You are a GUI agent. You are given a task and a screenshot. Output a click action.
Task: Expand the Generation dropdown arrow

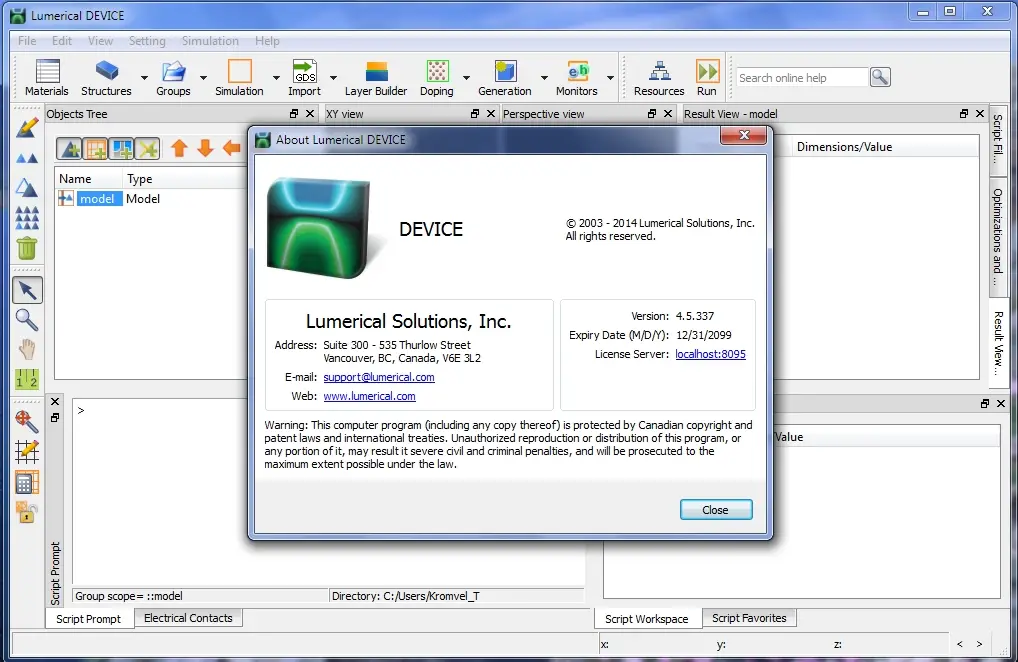(x=544, y=78)
